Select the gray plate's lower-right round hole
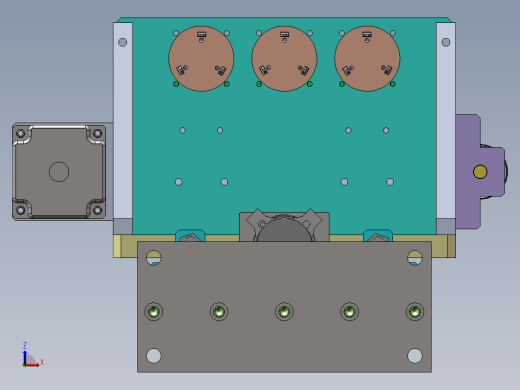Viewport: 520px width, 390px height. coord(415,356)
